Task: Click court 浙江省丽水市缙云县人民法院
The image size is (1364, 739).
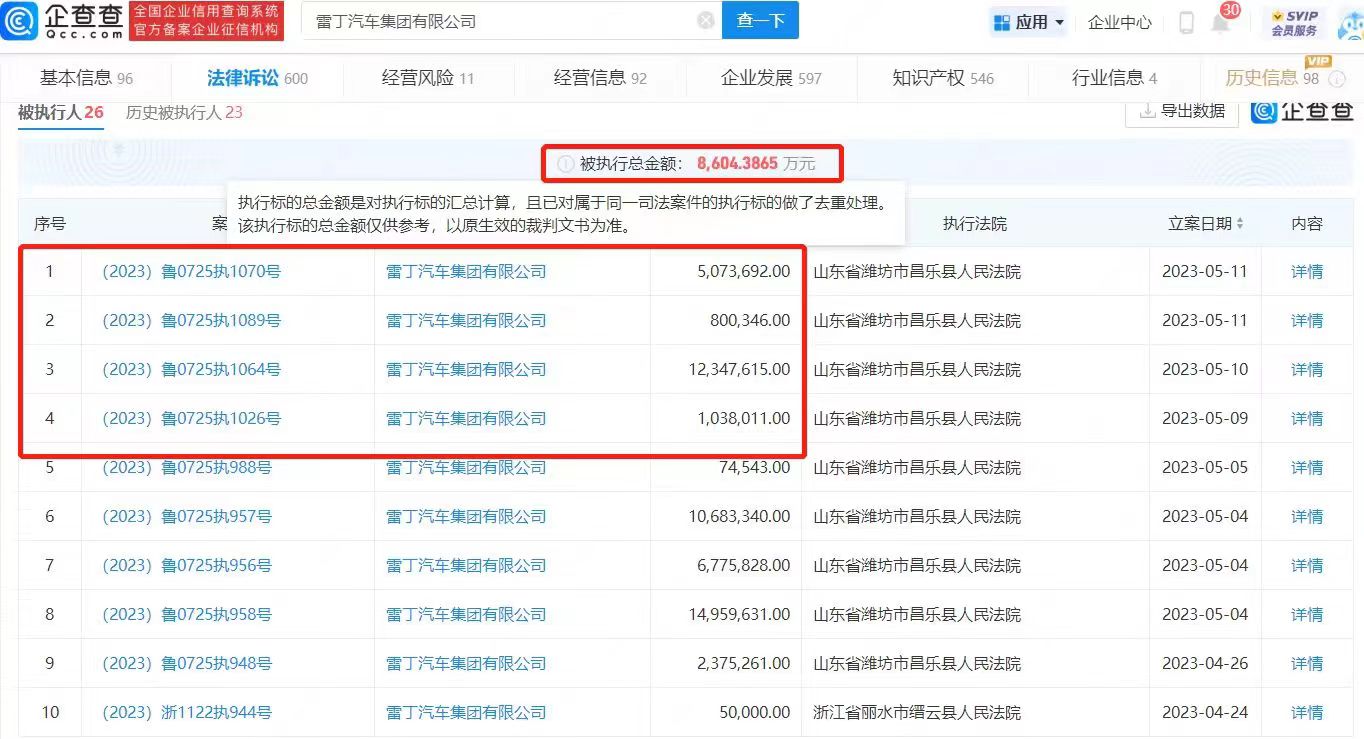Action: point(917,712)
